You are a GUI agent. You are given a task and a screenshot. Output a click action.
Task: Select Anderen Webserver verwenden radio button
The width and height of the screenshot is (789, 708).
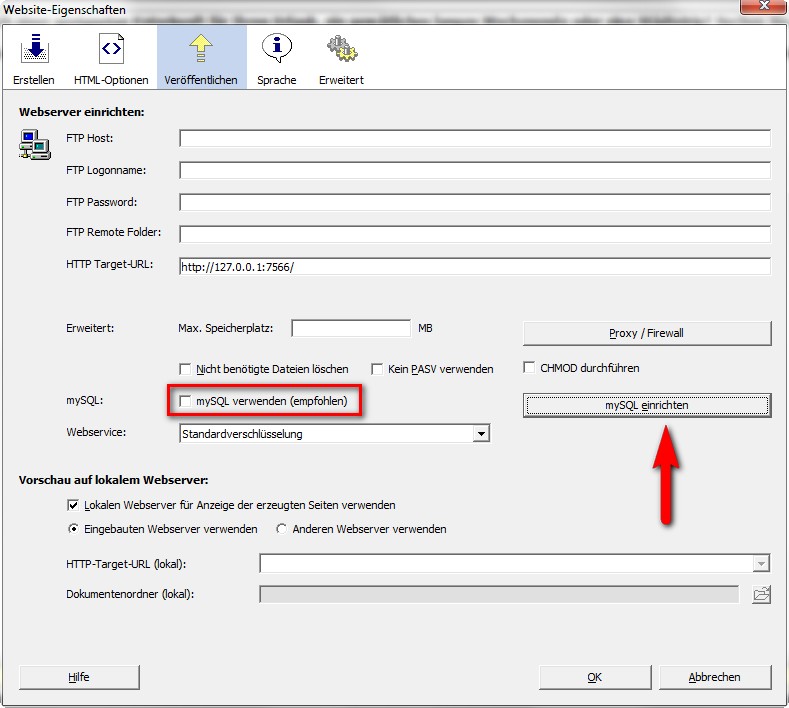282,529
